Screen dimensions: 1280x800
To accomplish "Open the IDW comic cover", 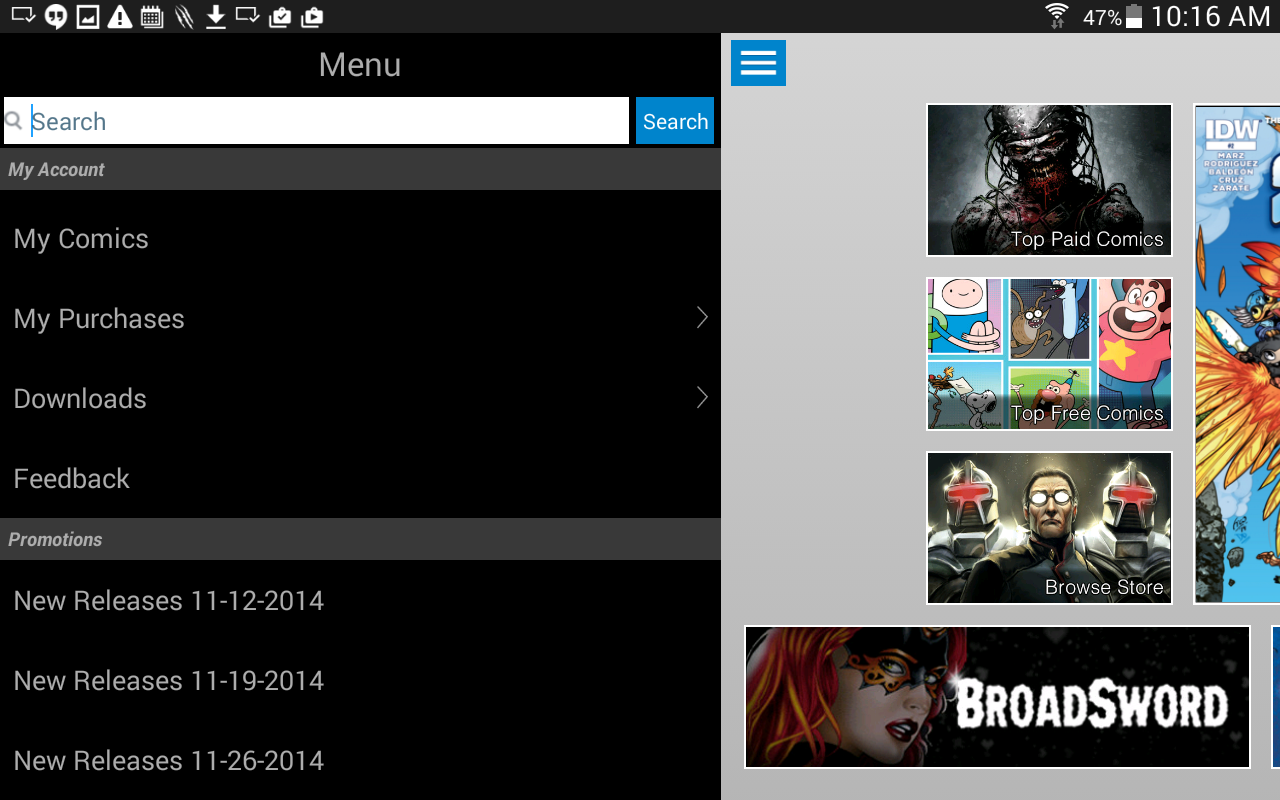I will 1237,354.
